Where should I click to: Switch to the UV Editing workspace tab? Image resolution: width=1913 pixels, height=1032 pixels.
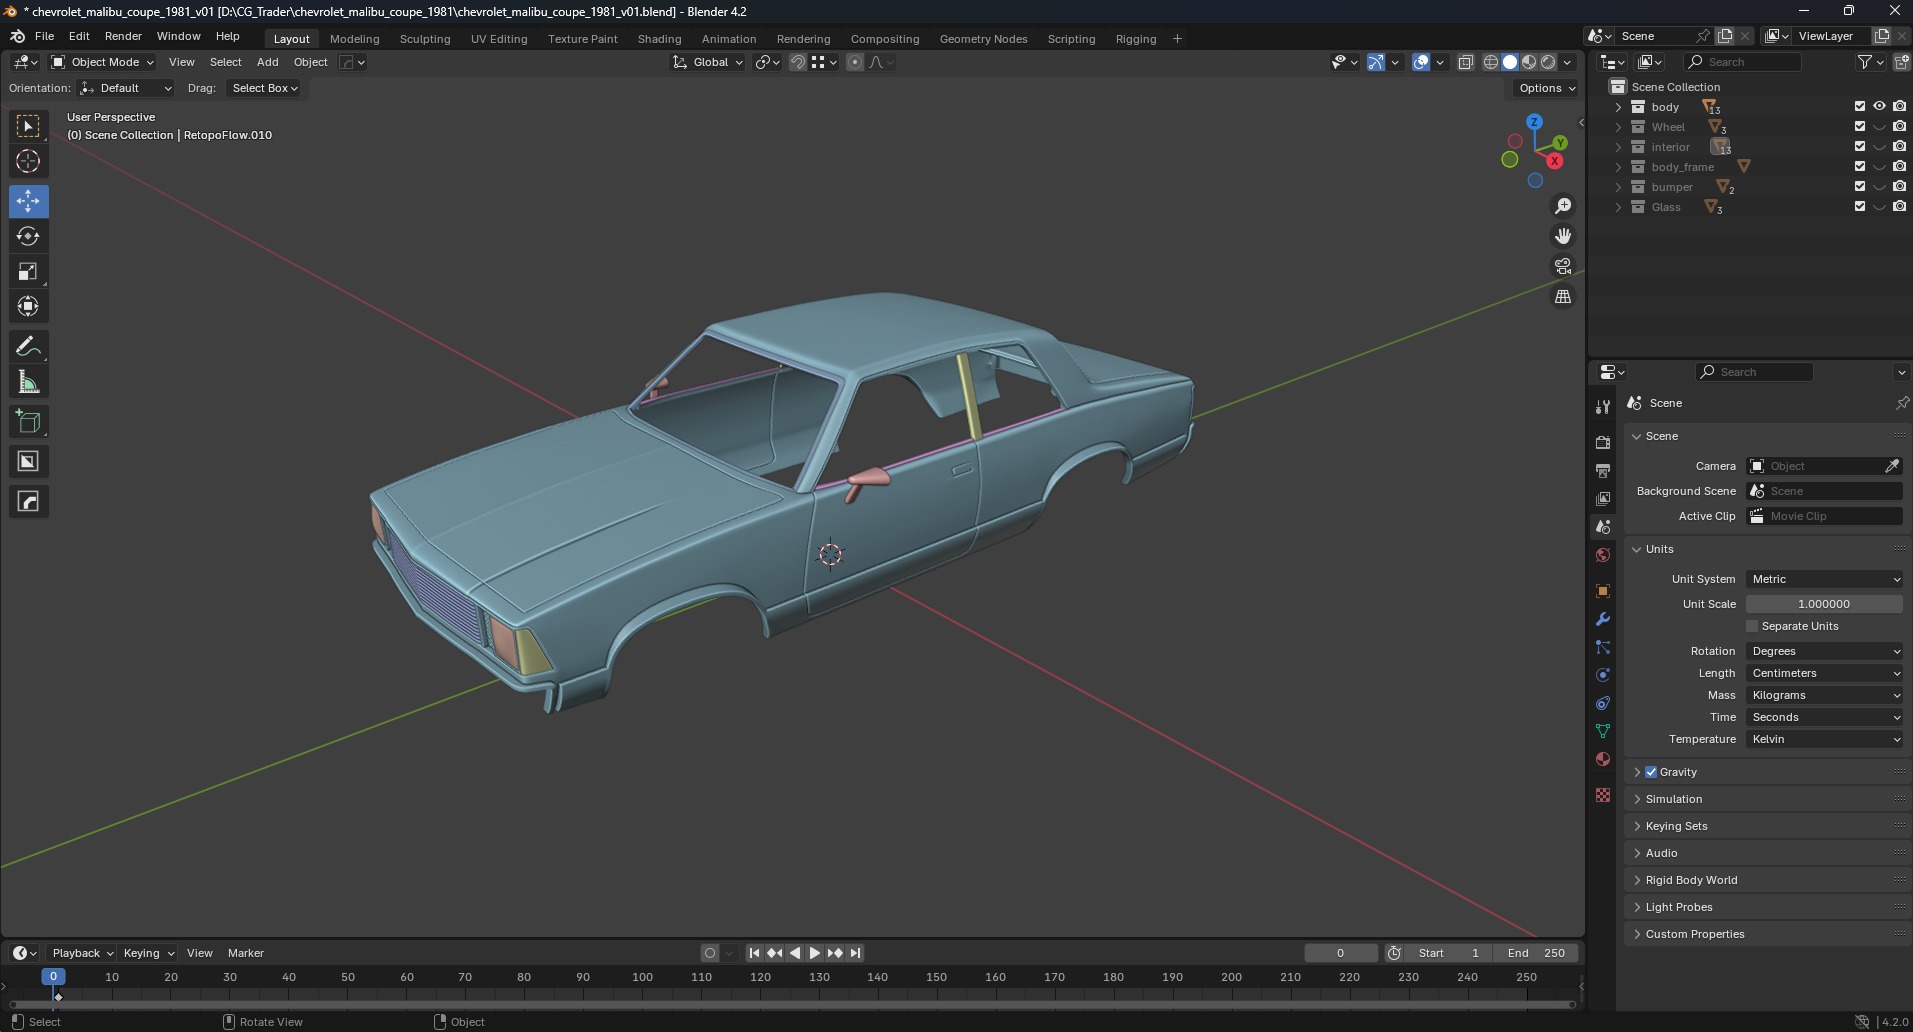point(499,39)
